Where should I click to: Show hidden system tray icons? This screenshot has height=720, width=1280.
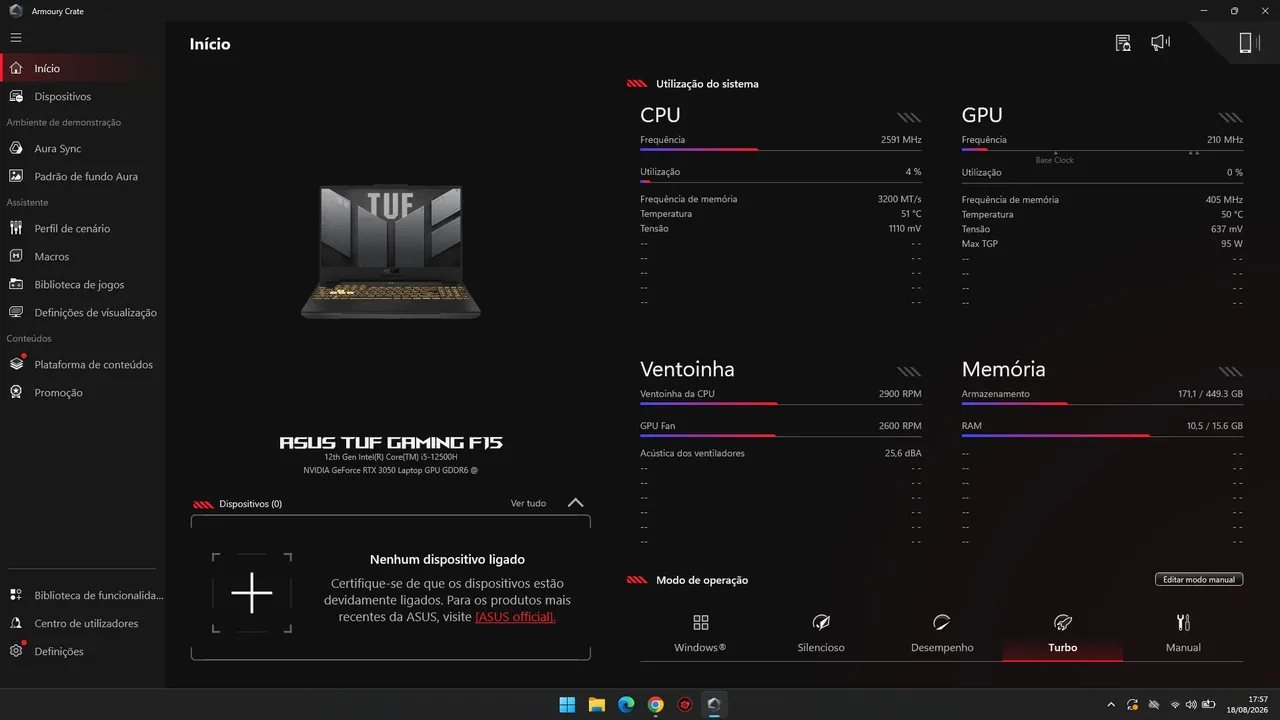[1111, 704]
